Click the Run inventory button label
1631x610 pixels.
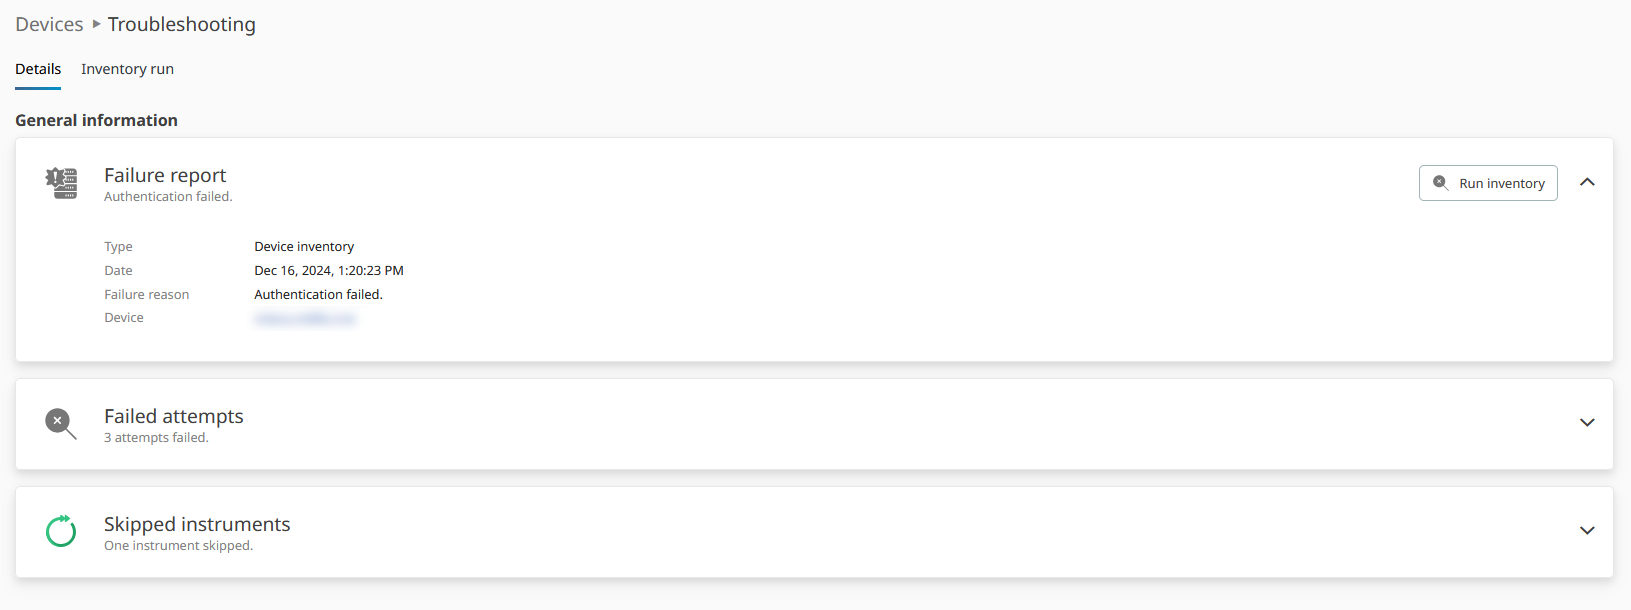click(1501, 184)
